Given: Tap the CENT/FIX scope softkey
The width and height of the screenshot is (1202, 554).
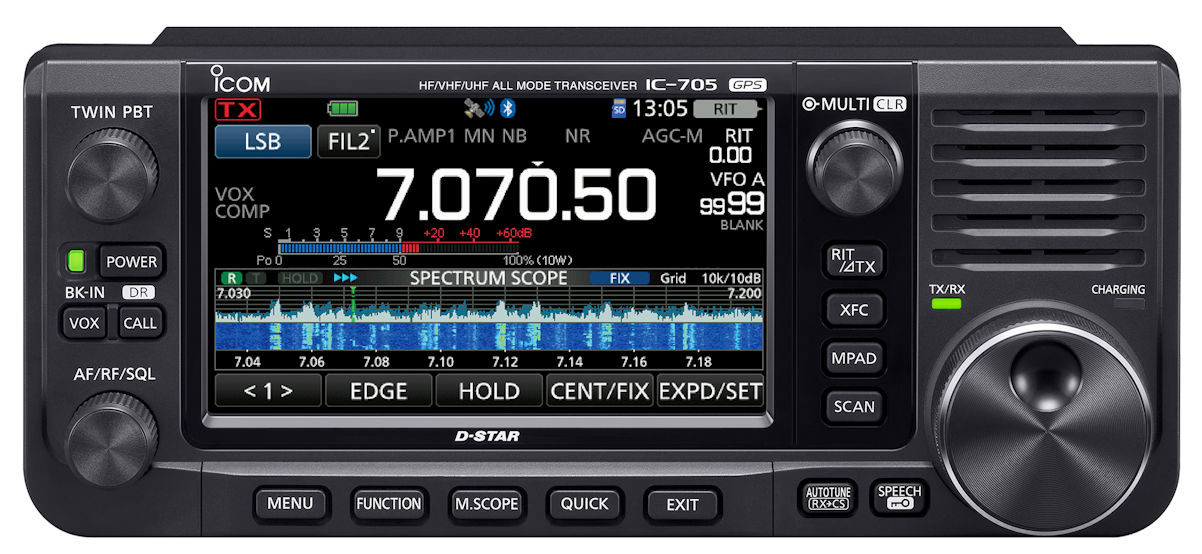Looking at the screenshot, I should 599,390.
